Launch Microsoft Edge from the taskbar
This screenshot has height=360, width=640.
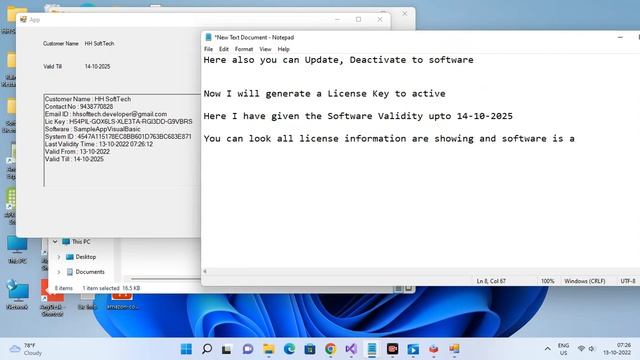(289, 349)
